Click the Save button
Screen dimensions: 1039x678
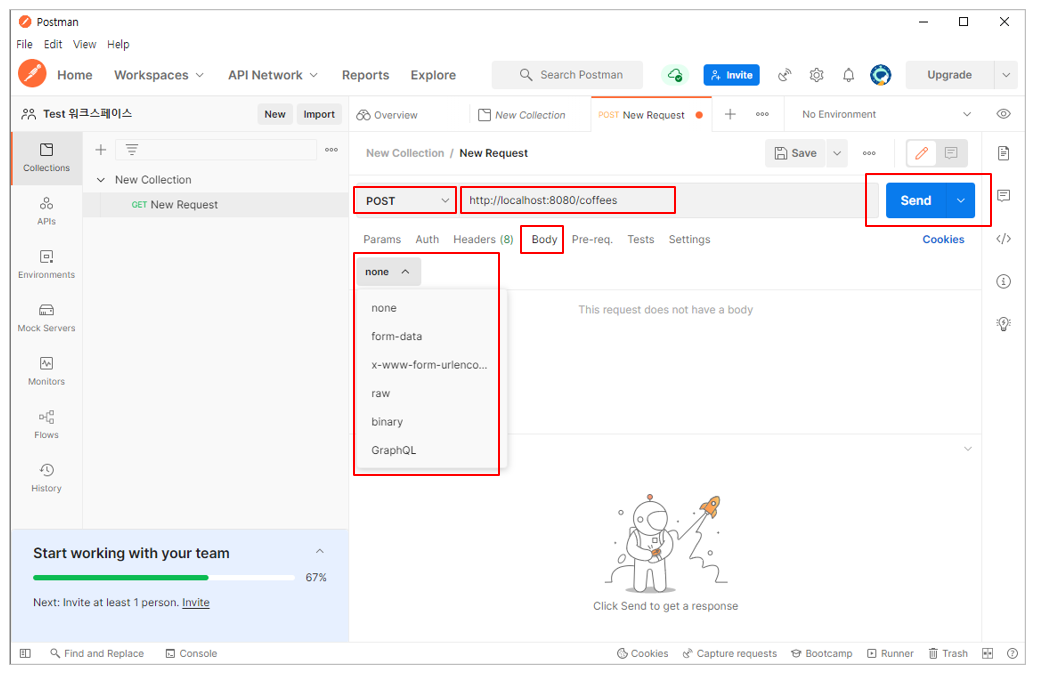coord(796,153)
